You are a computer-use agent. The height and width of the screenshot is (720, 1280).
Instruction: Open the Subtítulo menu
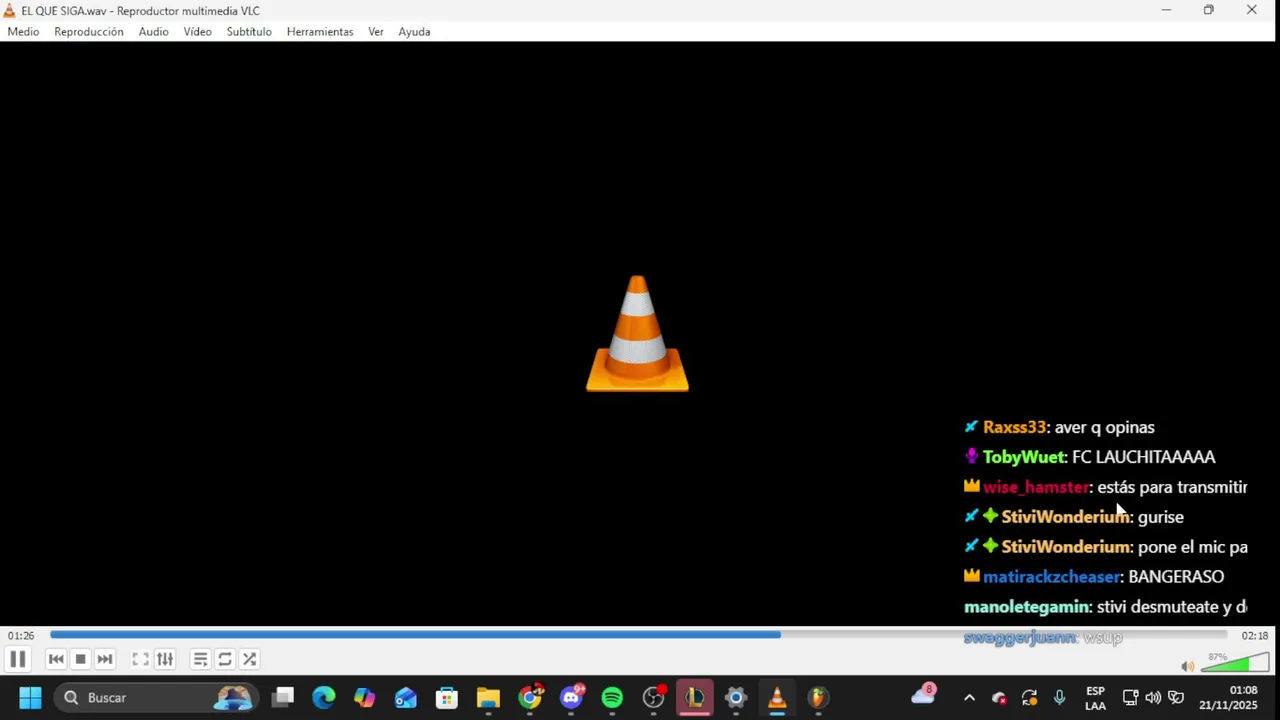[249, 32]
